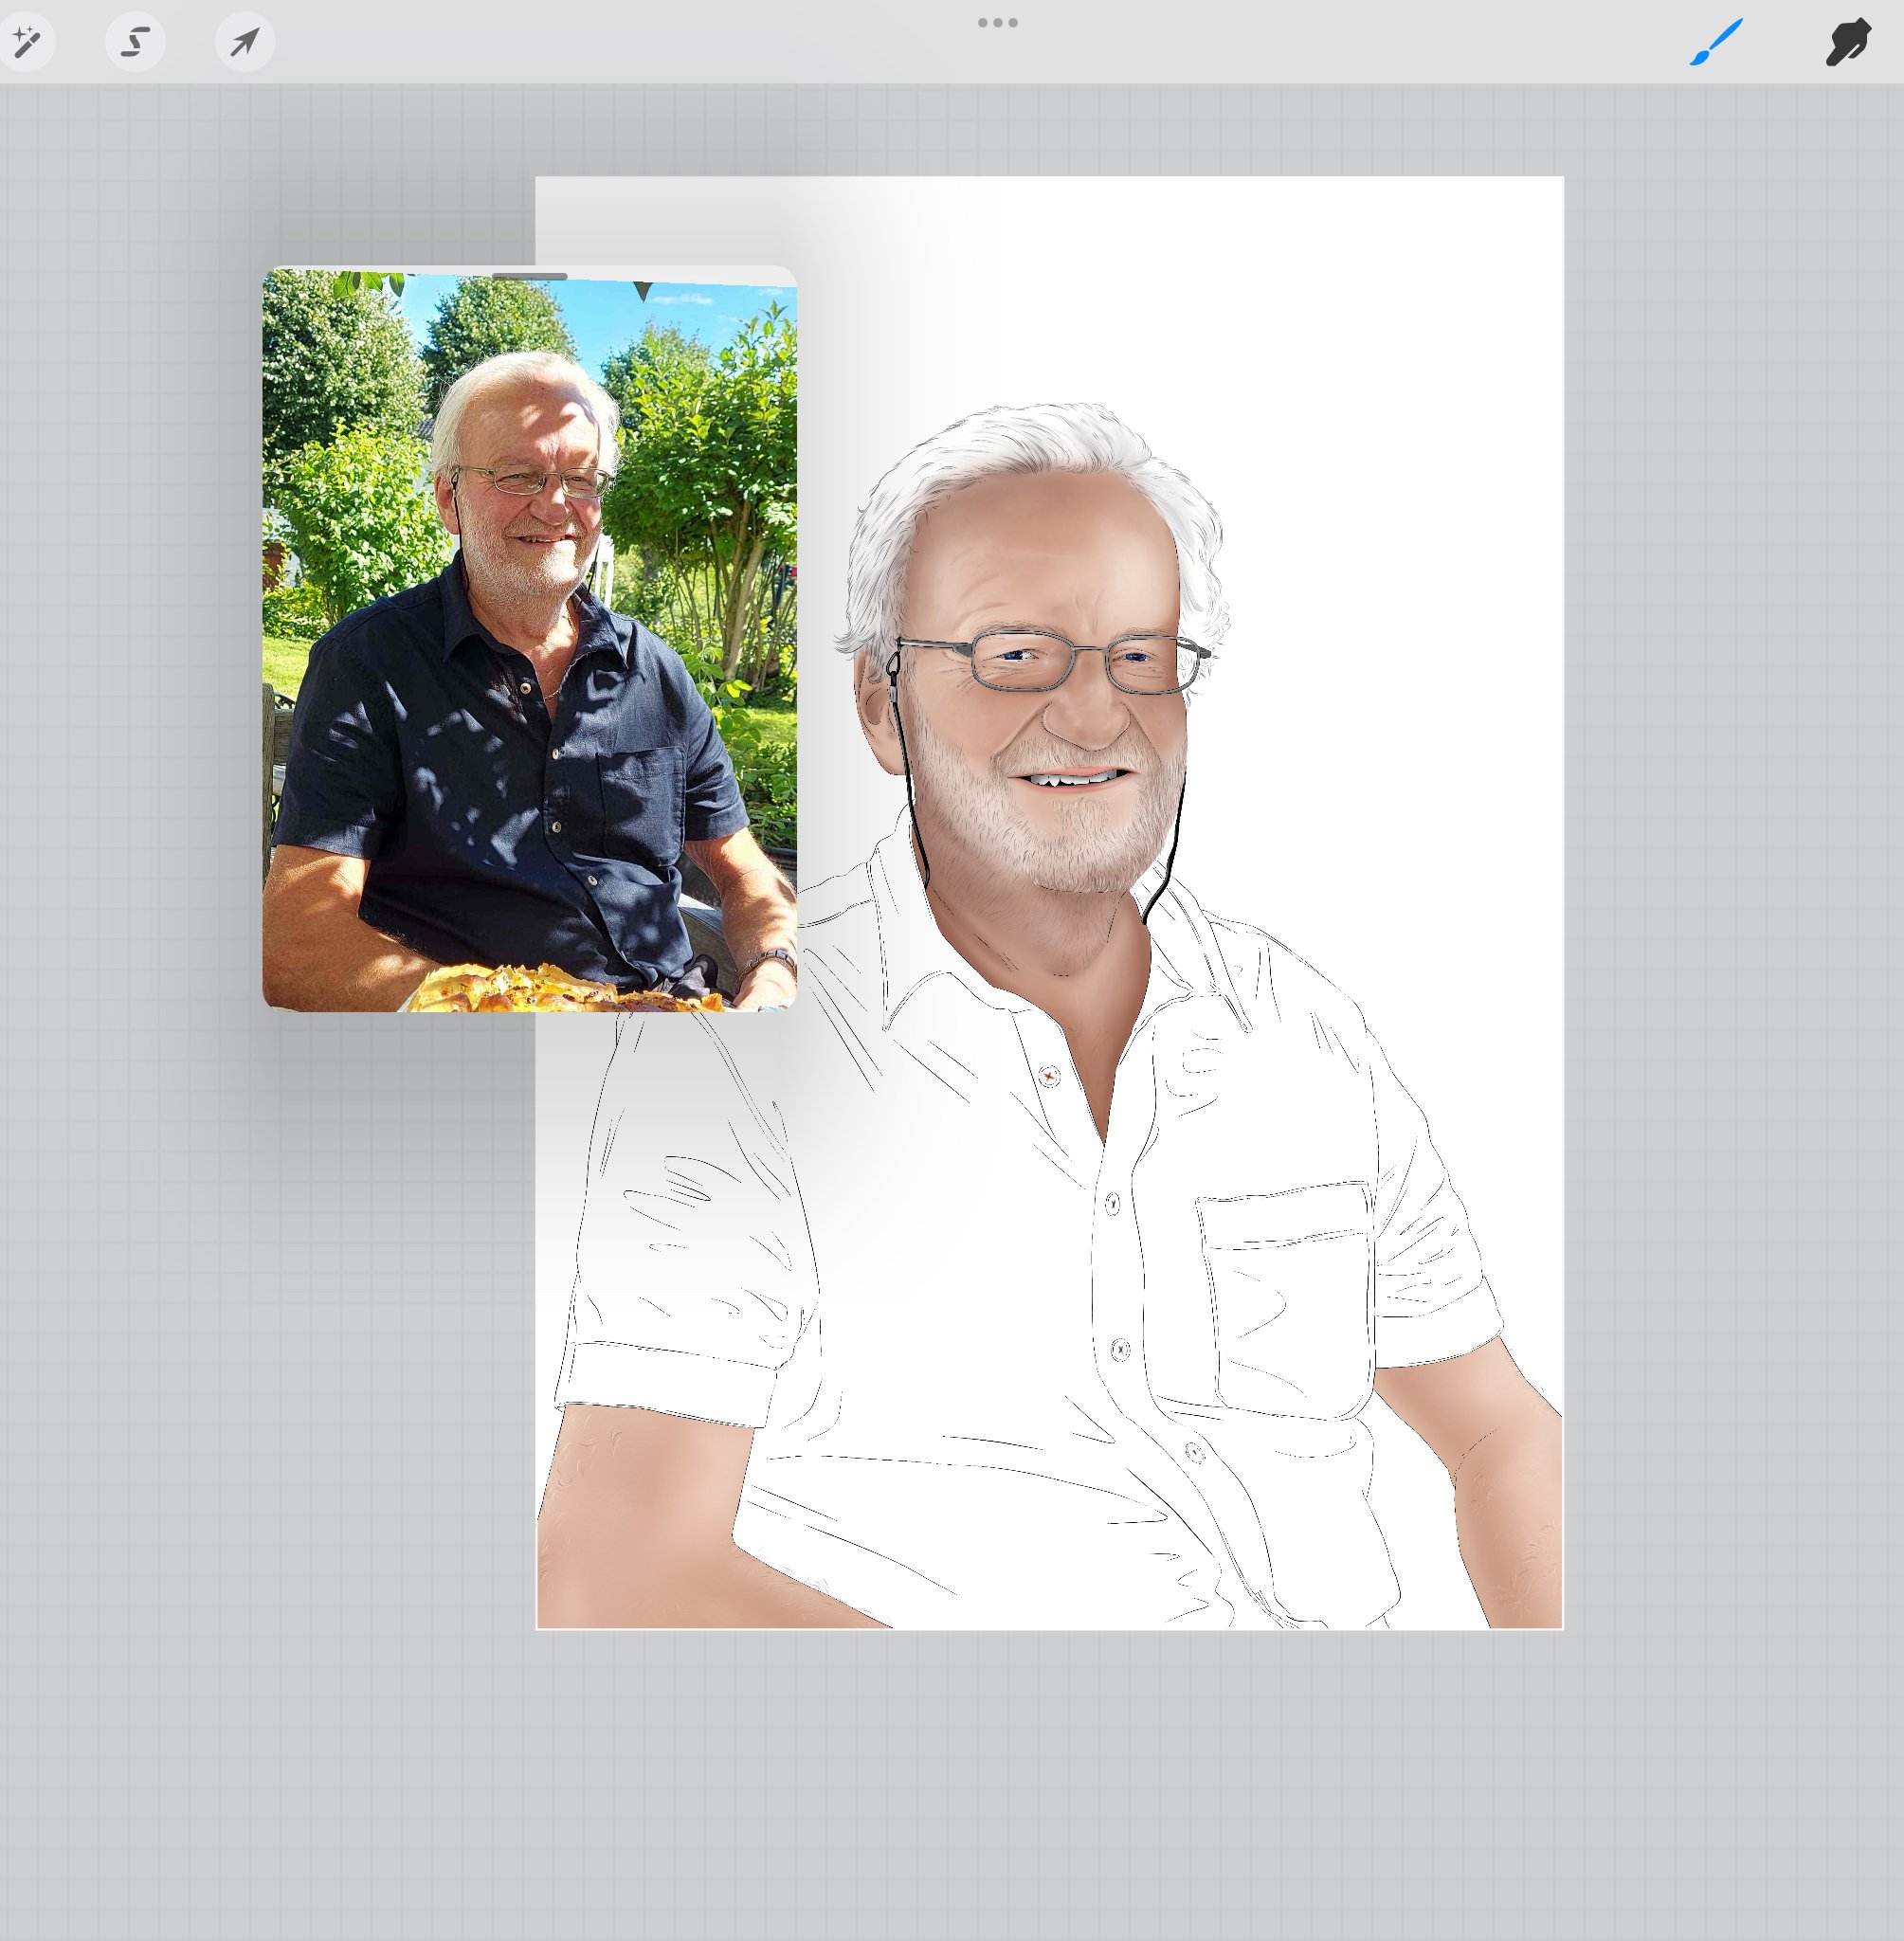Image resolution: width=1904 pixels, height=1941 pixels.
Task: Choose the Smudge finger tool
Action: (1847, 42)
